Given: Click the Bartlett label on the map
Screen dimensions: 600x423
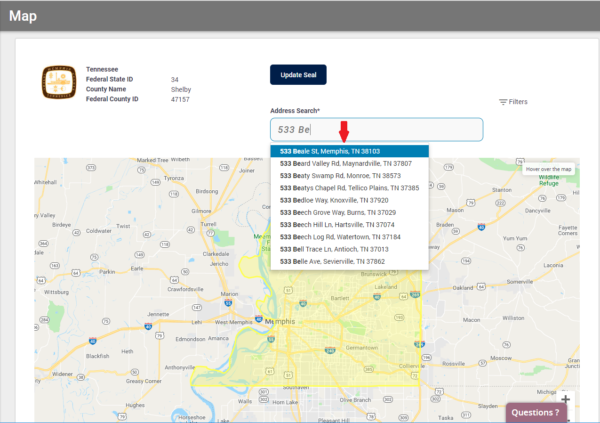Looking at the screenshot, I should pos(340,298).
